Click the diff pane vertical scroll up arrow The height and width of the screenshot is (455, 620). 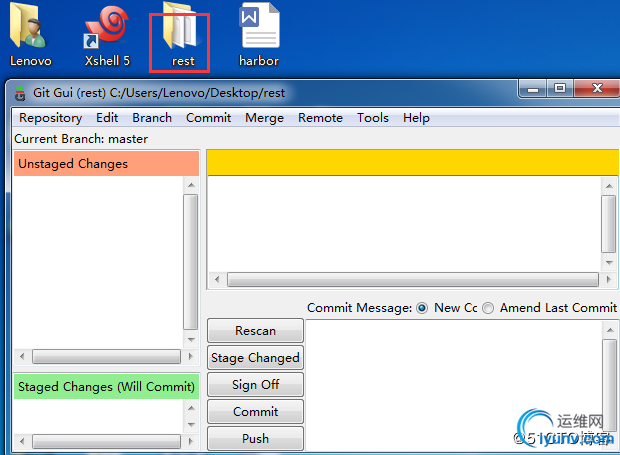609,186
